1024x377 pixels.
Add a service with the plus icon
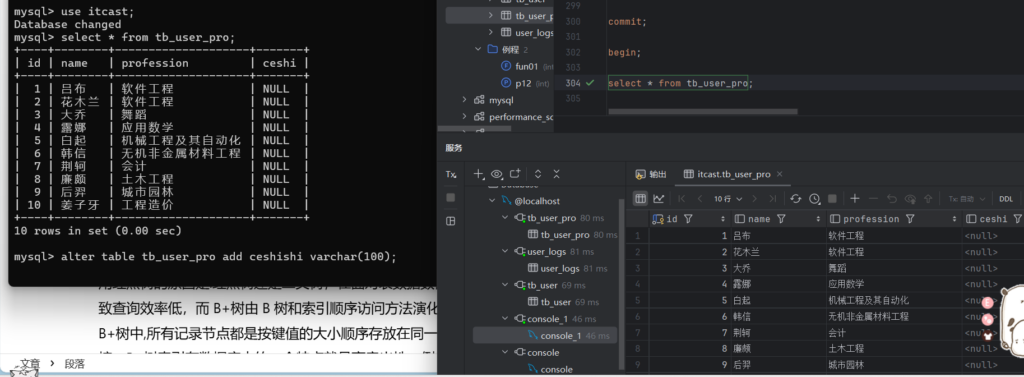pyautogui.click(x=479, y=174)
